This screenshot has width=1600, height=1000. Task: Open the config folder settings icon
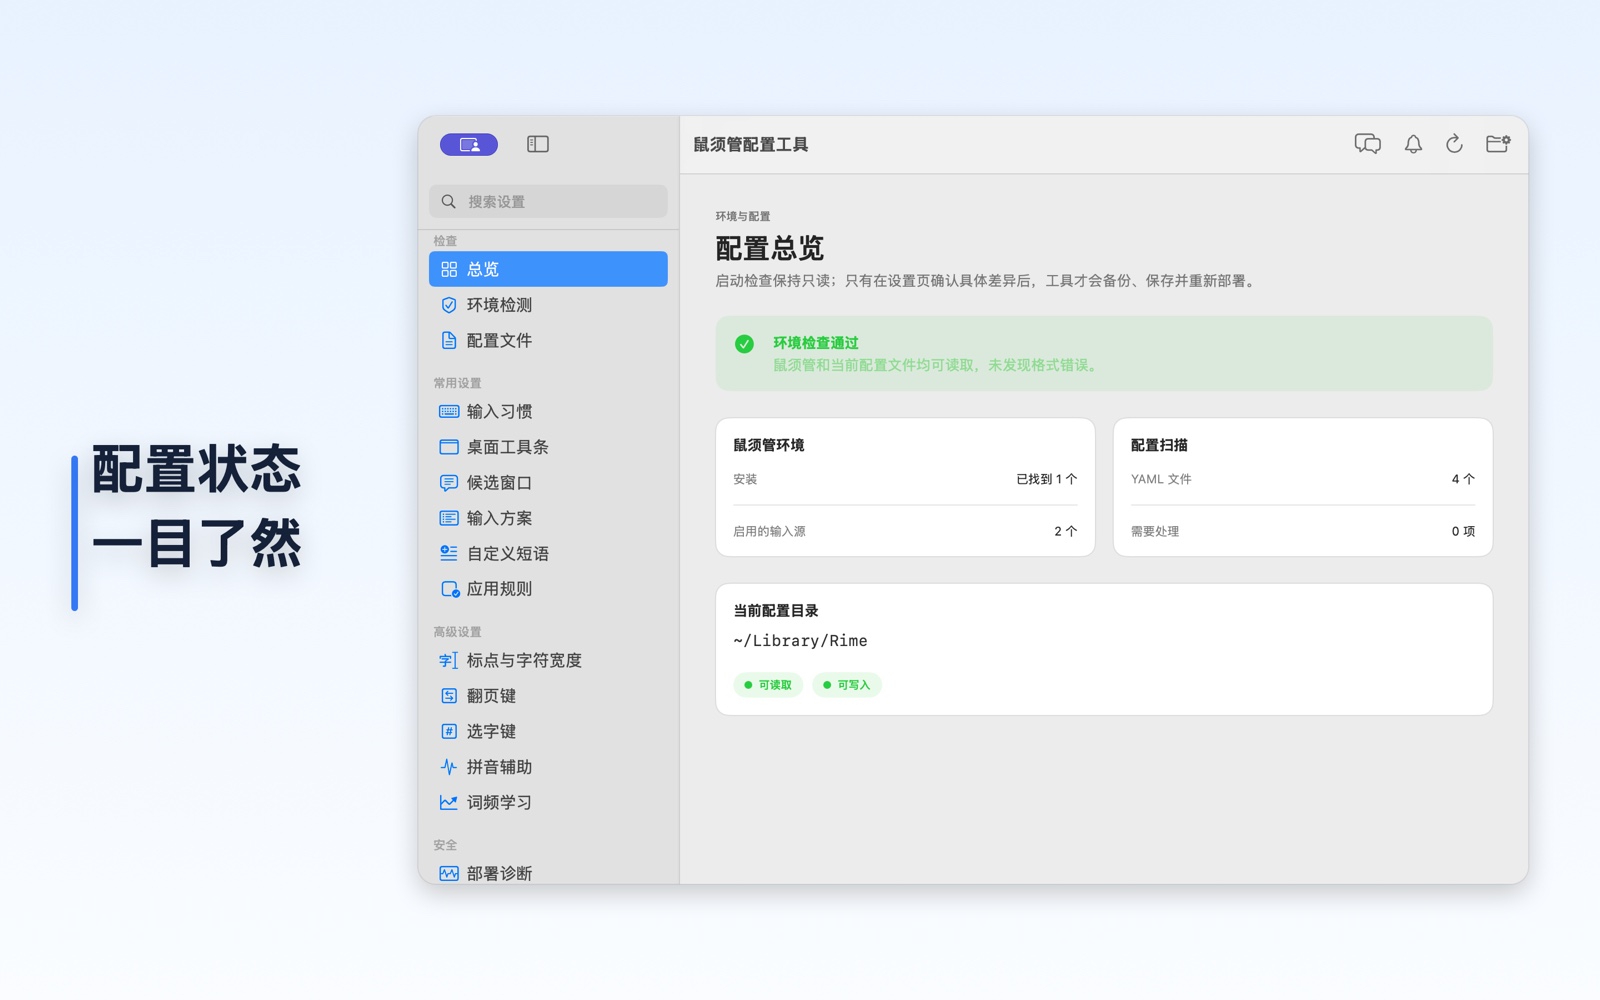(x=1498, y=144)
